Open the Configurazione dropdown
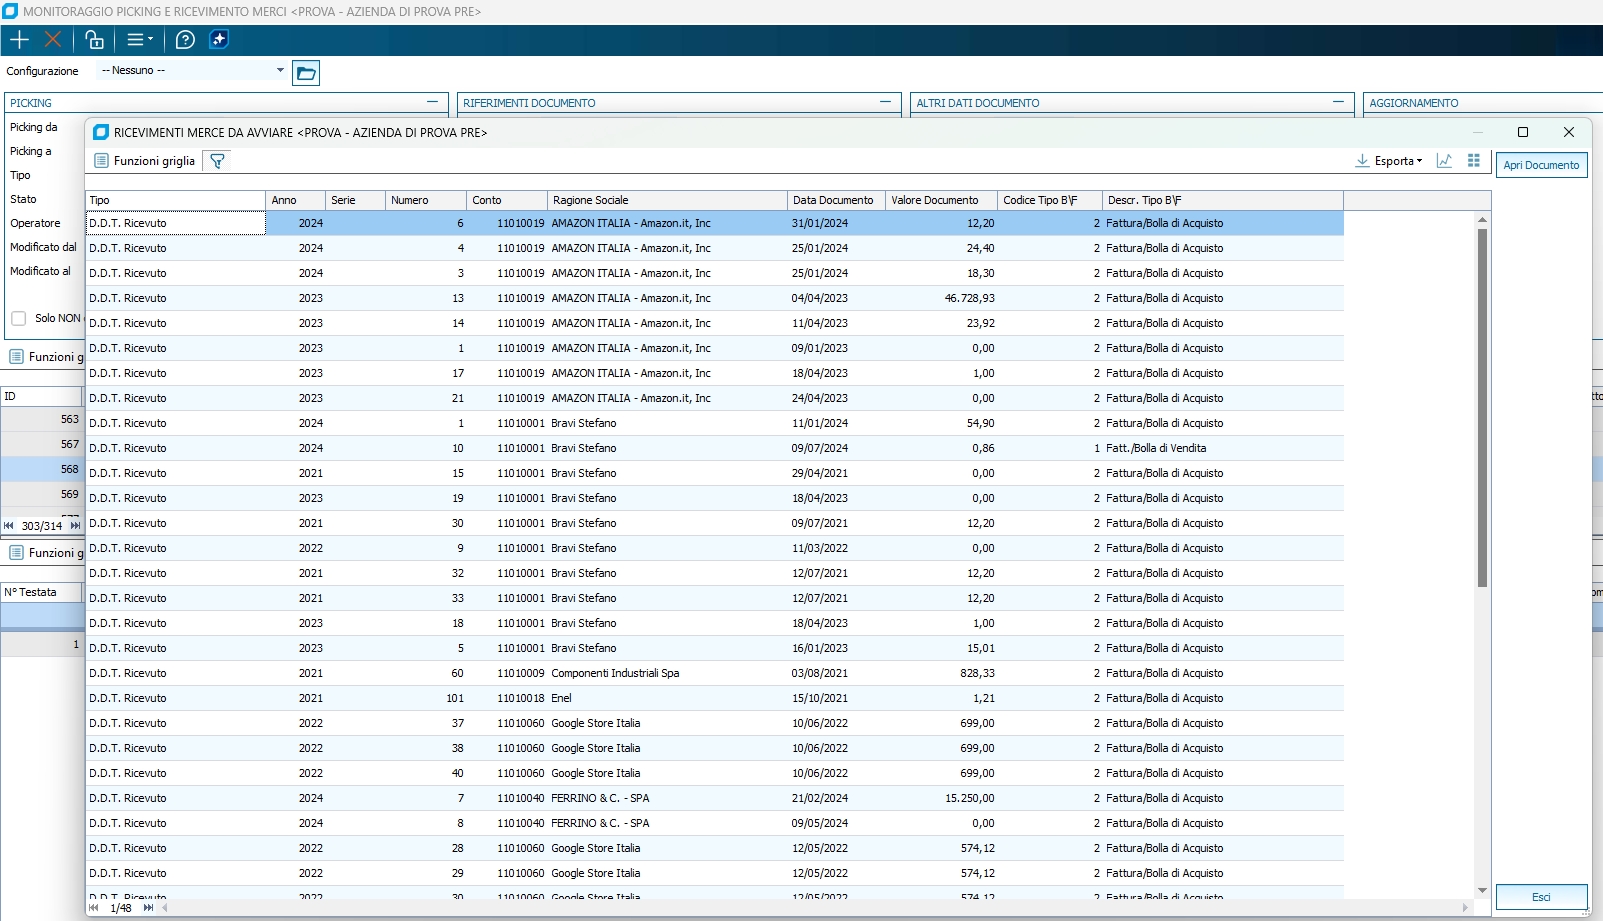The image size is (1603, 921). click(x=280, y=71)
